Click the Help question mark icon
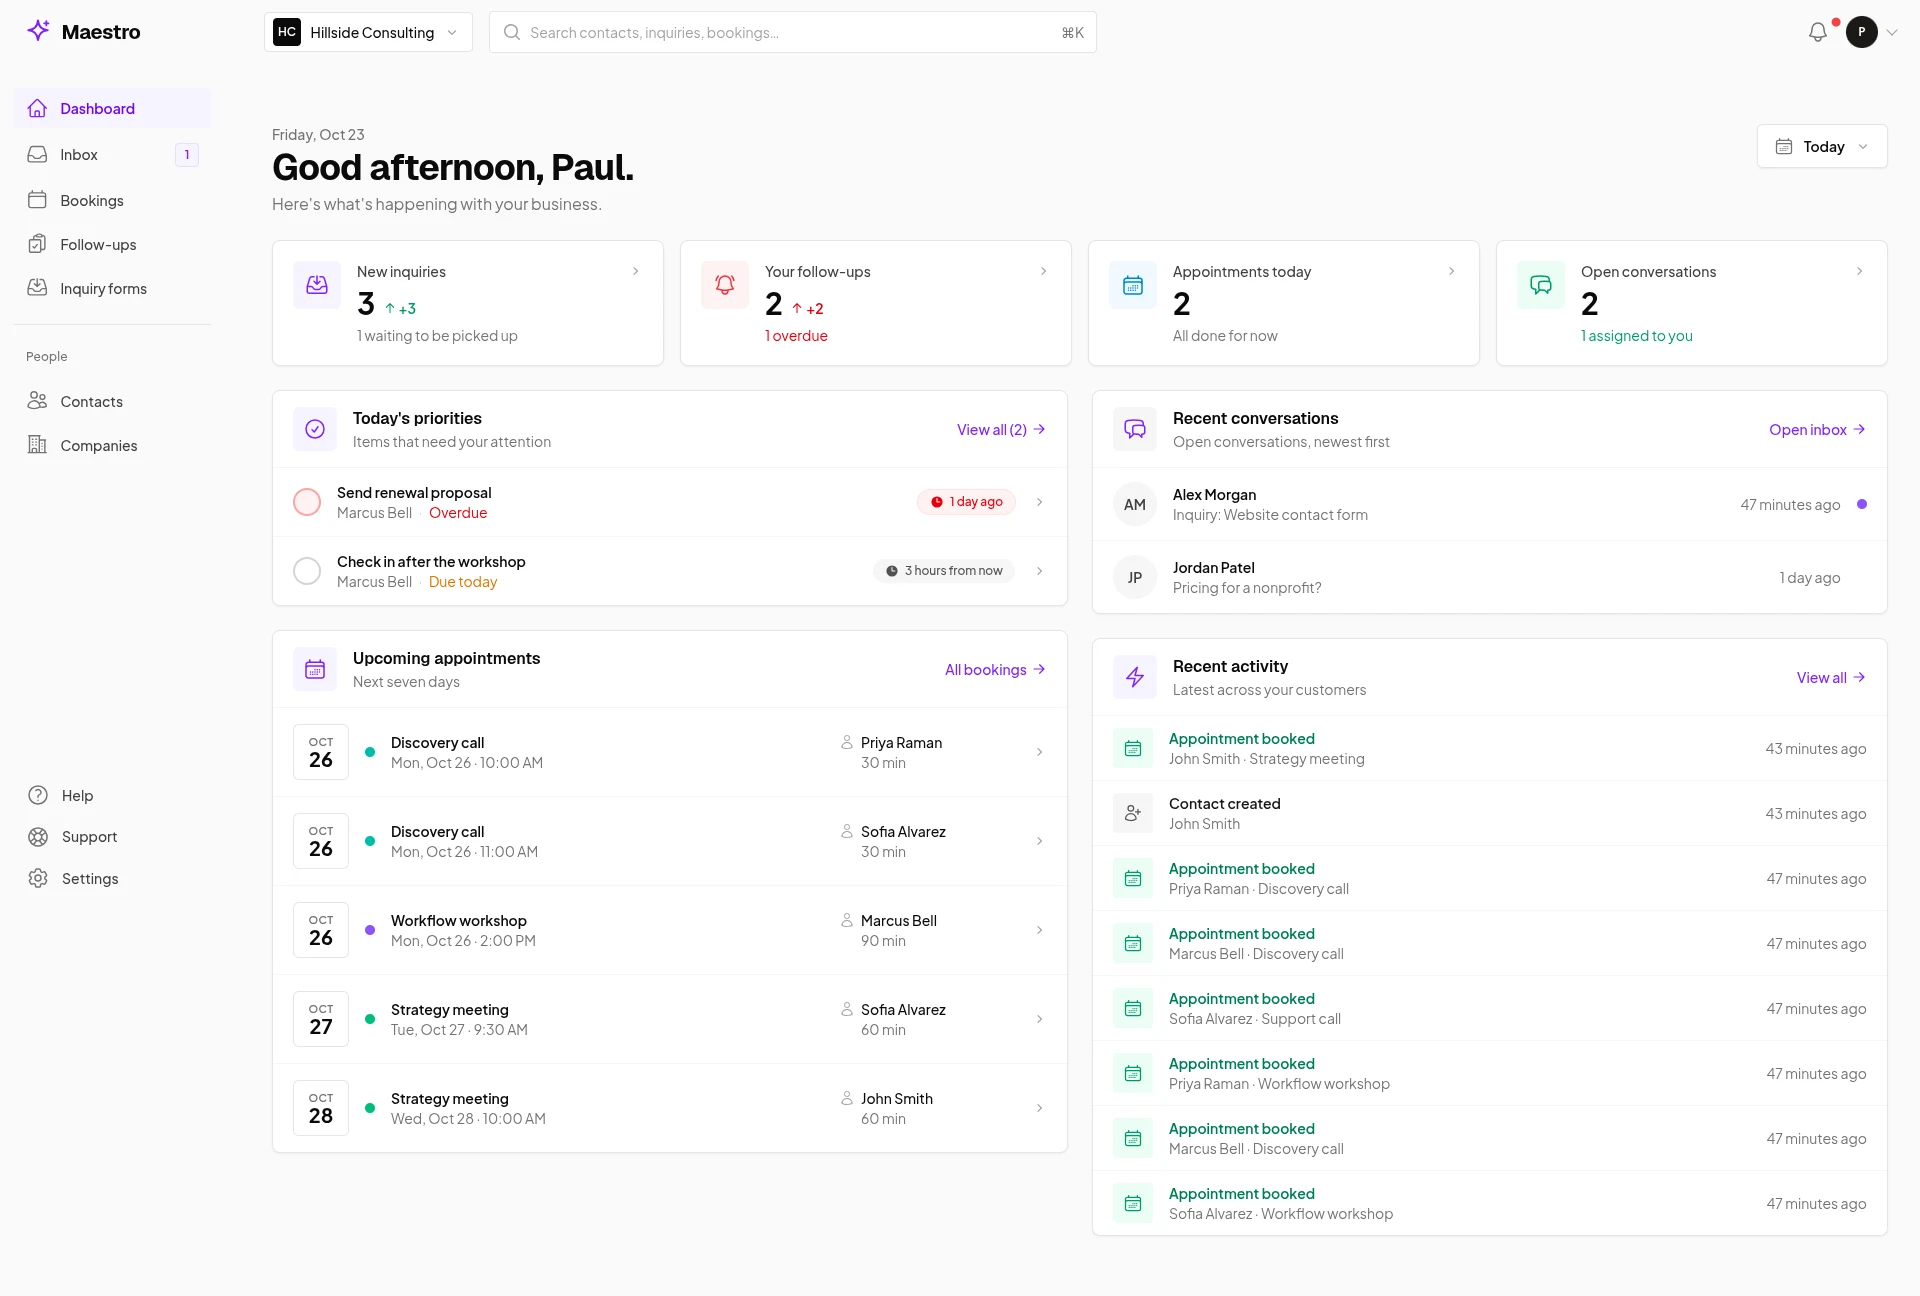The height and width of the screenshot is (1296, 1920). (38, 795)
